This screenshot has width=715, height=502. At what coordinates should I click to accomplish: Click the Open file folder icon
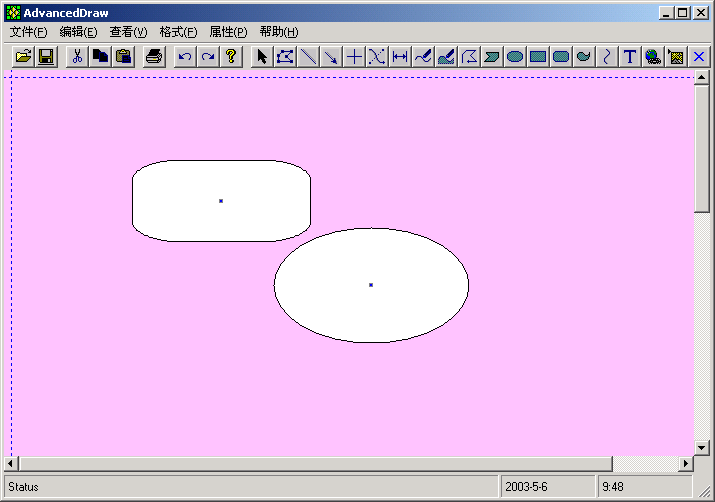point(23,56)
